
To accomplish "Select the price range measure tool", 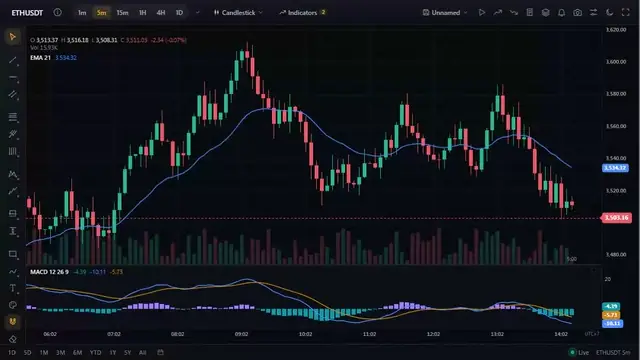I will tap(13, 231).
